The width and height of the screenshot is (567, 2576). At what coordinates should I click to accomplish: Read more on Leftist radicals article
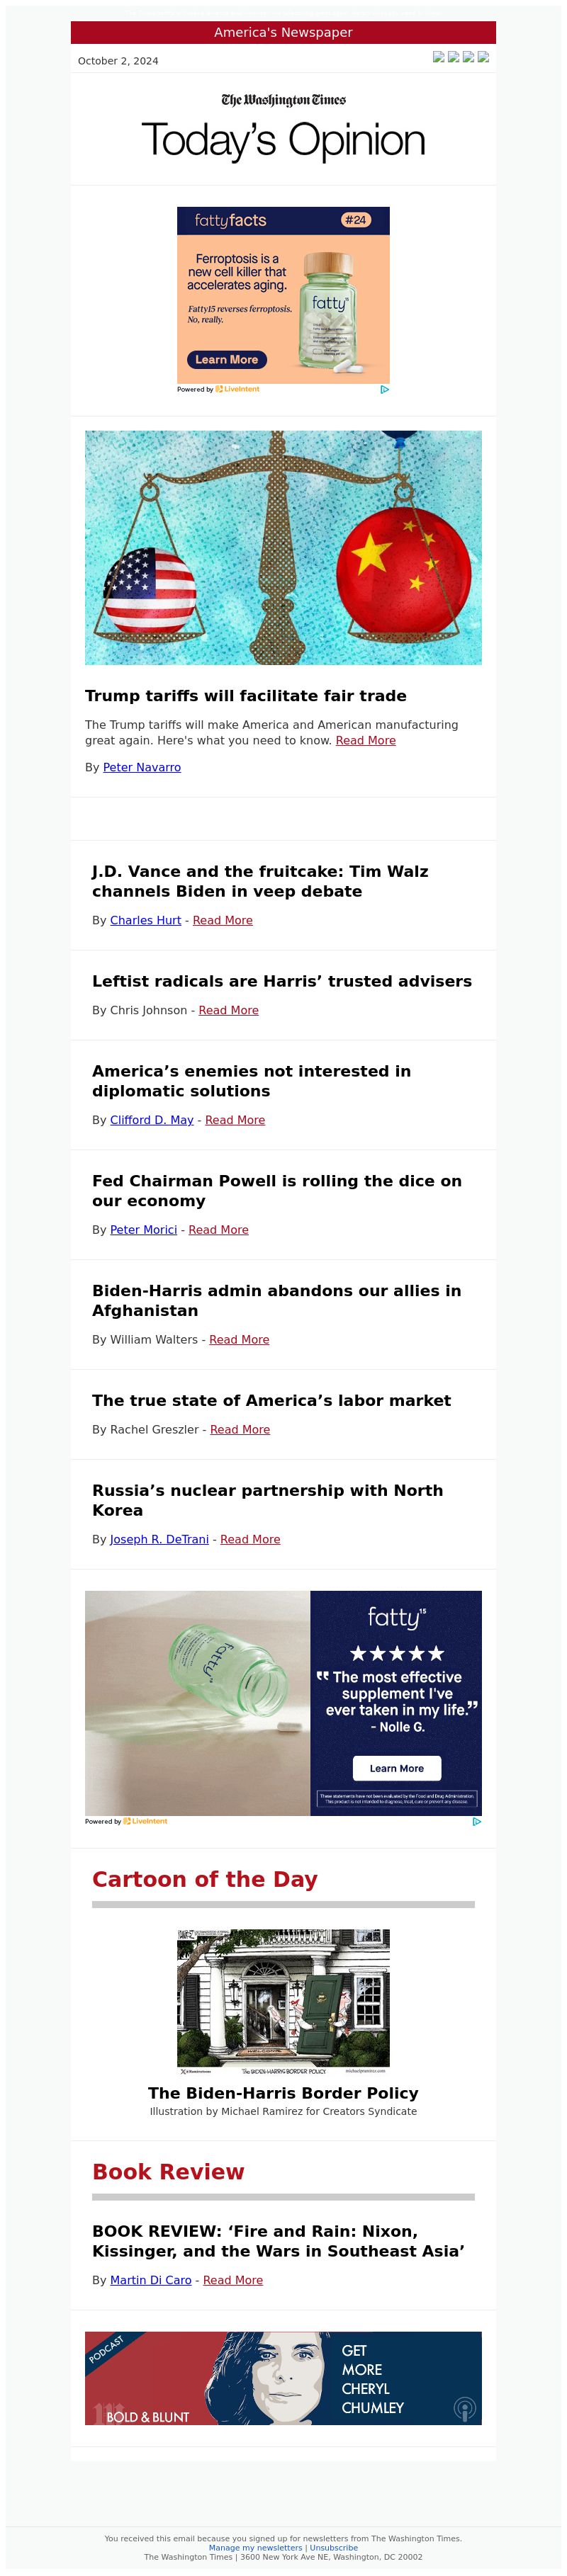tap(228, 1010)
